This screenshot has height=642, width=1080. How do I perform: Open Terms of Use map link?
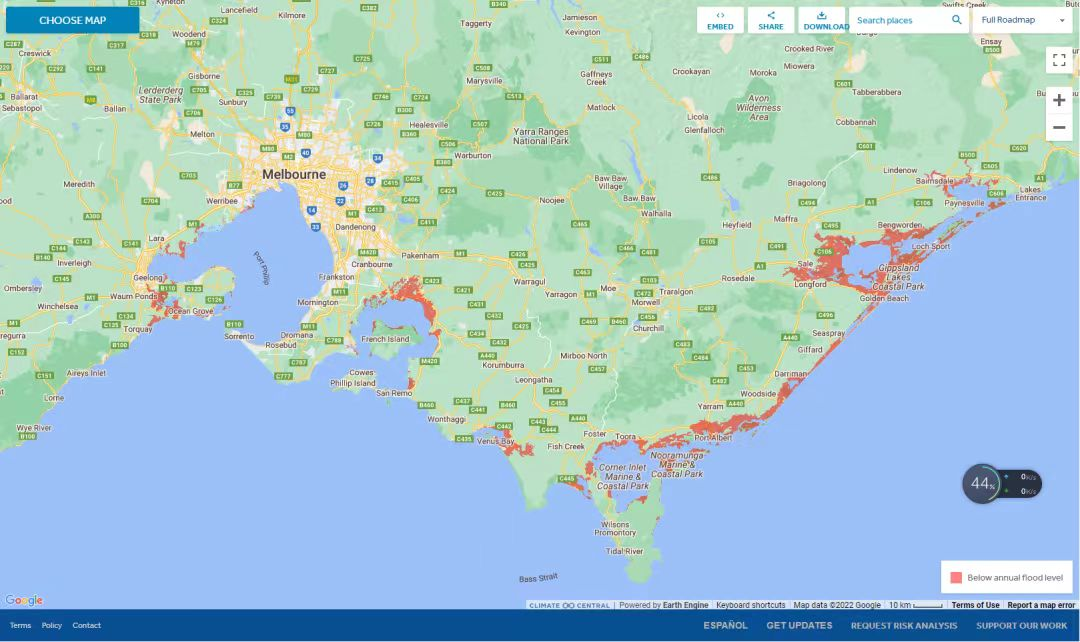(975, 605)
